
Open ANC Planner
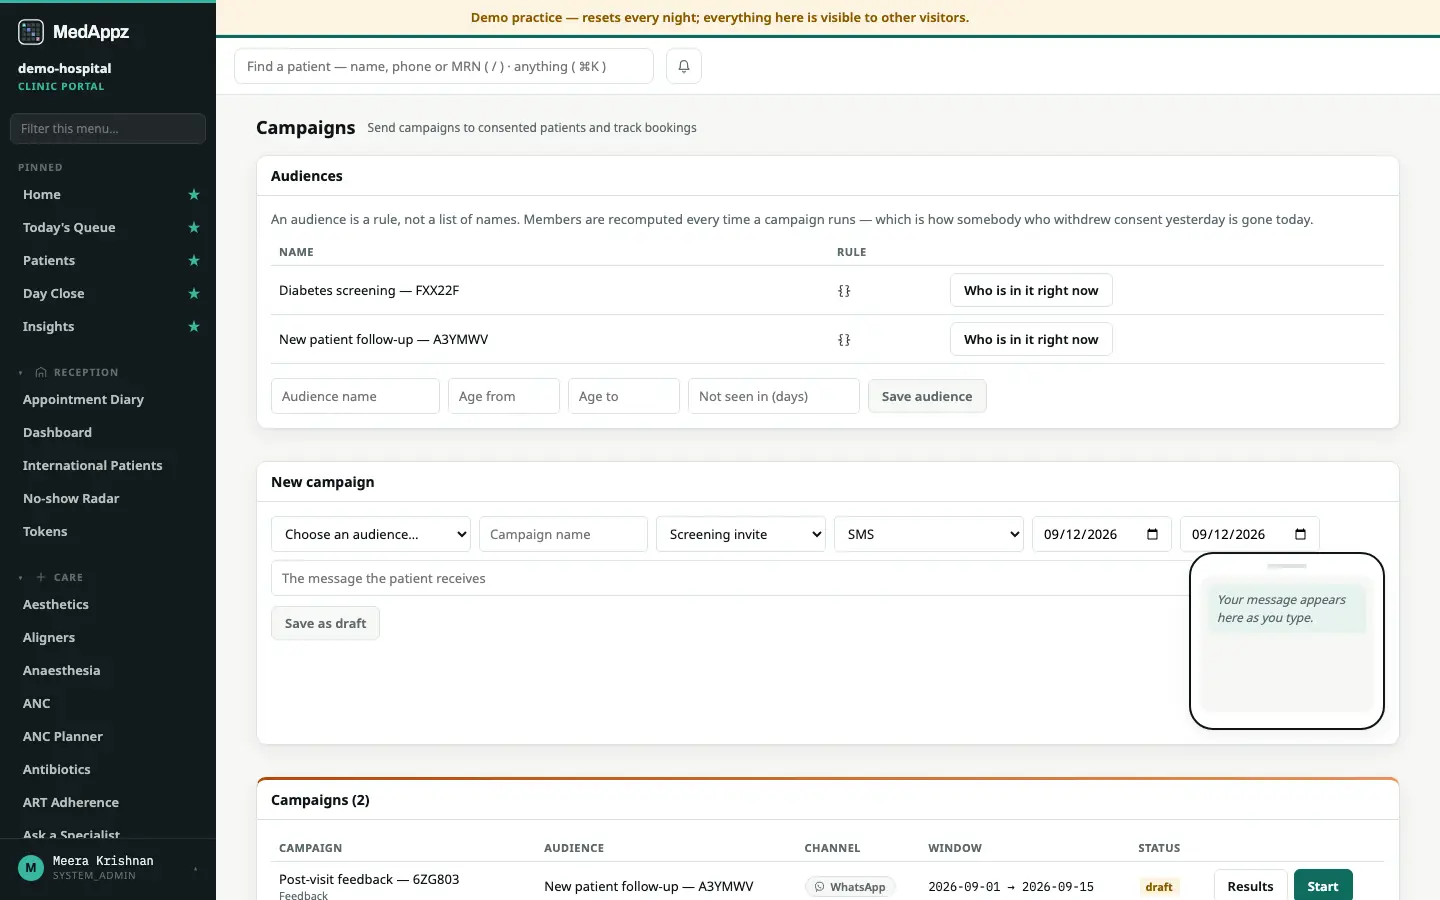(63, 737)
